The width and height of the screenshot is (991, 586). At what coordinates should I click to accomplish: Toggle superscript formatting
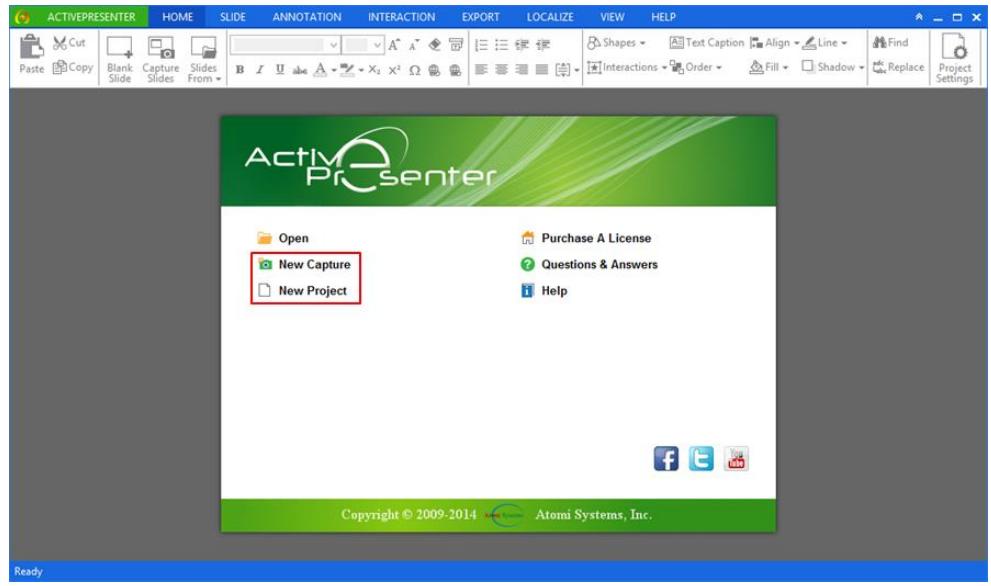(394, 70)
